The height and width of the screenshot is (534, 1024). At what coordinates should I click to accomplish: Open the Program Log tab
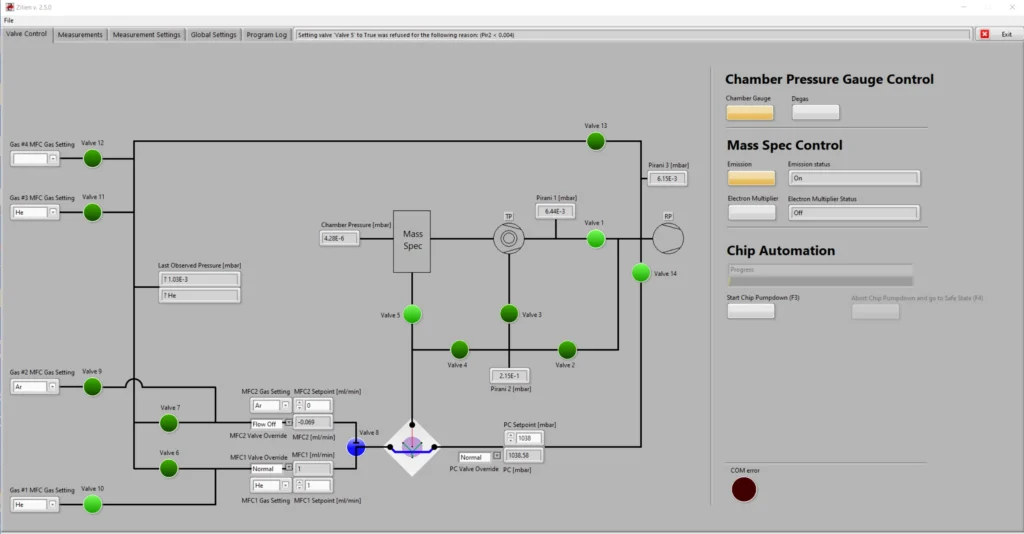click(266, 35)
